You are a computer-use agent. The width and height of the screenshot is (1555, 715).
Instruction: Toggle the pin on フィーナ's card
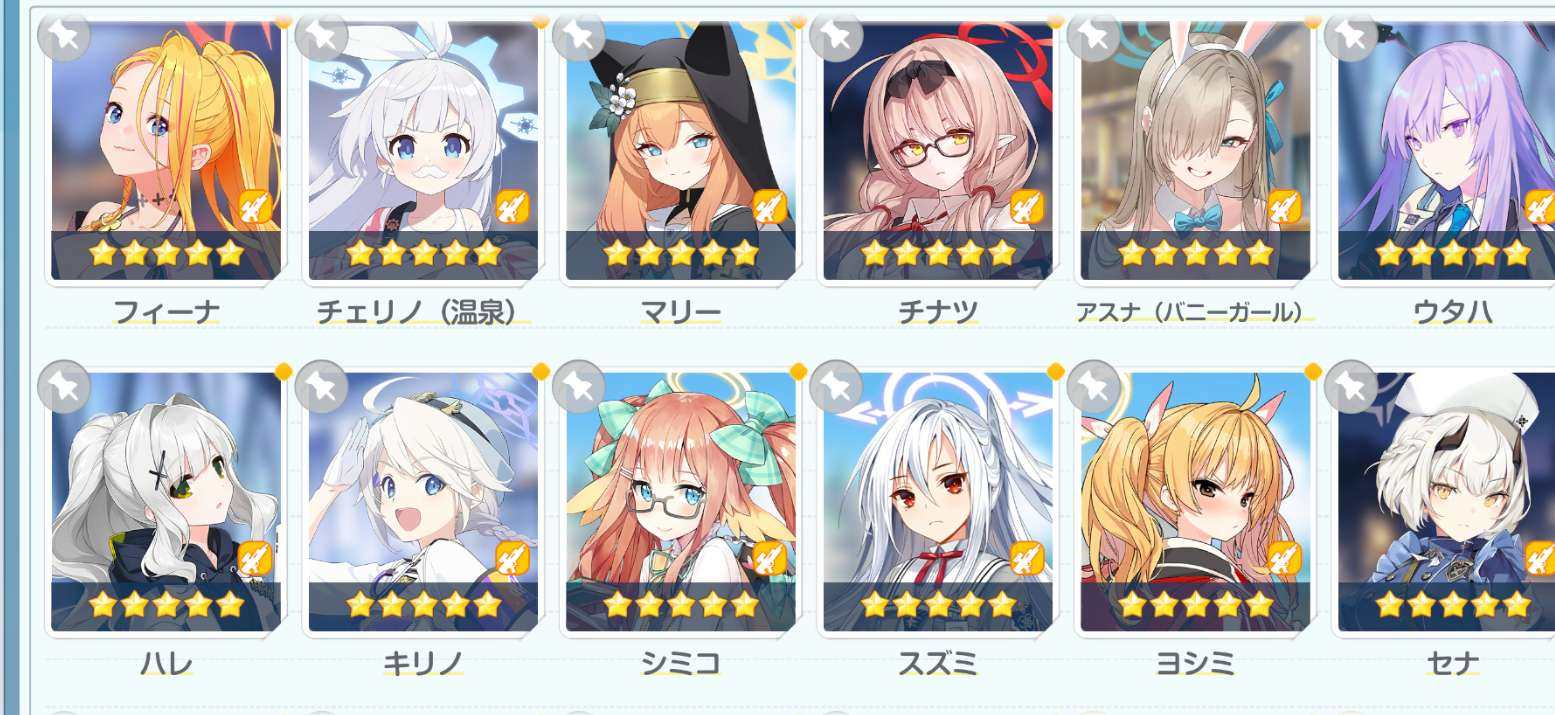tap(64, 36)
